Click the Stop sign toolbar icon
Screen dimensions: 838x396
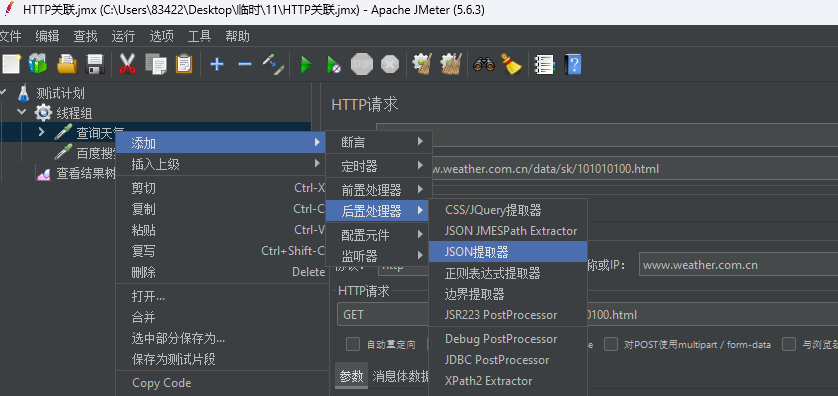coord(362,65)
